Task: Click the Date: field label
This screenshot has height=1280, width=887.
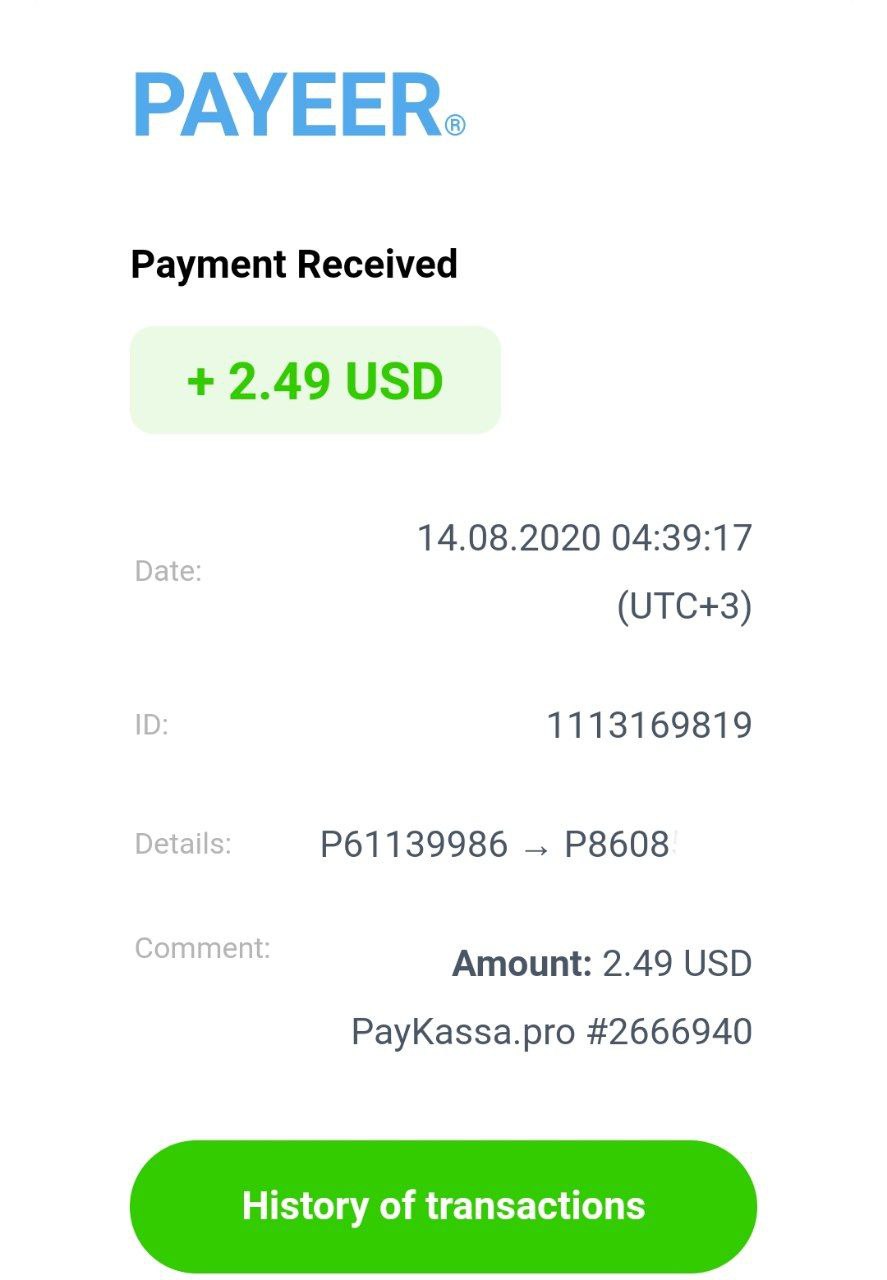Action: click(x=168, y=572)
